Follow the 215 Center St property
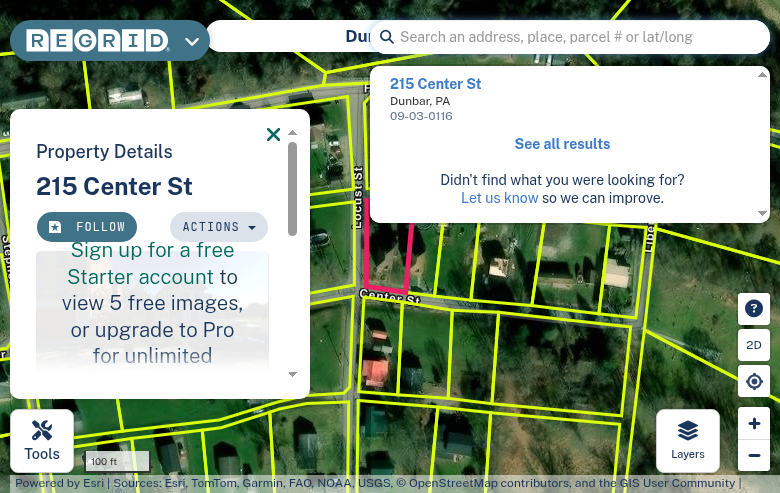780x493 pixels. pyautogui.click(x=87, y=227)
